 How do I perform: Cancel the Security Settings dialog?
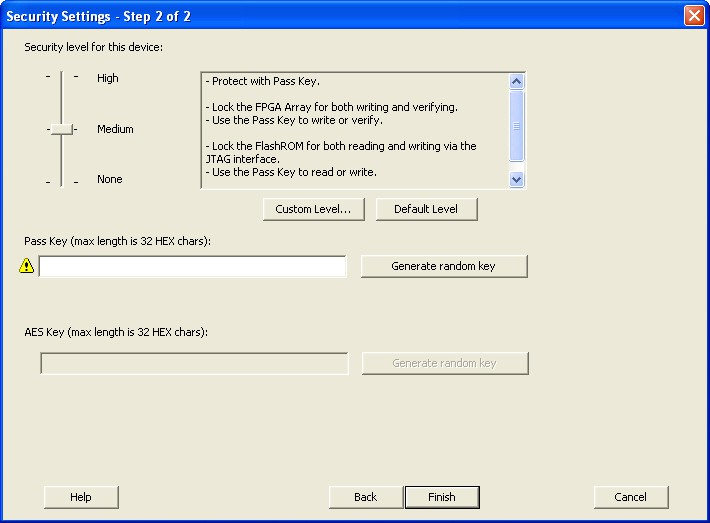click(x=631, y=497)
